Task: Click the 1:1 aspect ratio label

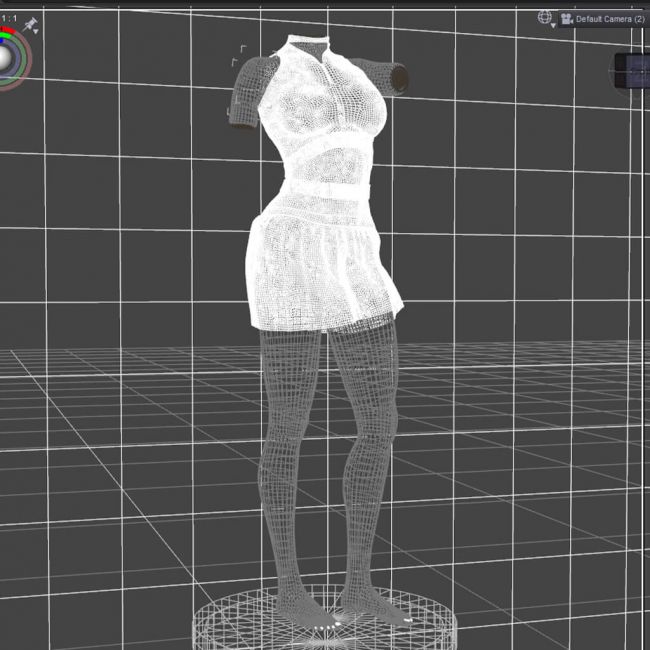Action: (x=9, y=18)
